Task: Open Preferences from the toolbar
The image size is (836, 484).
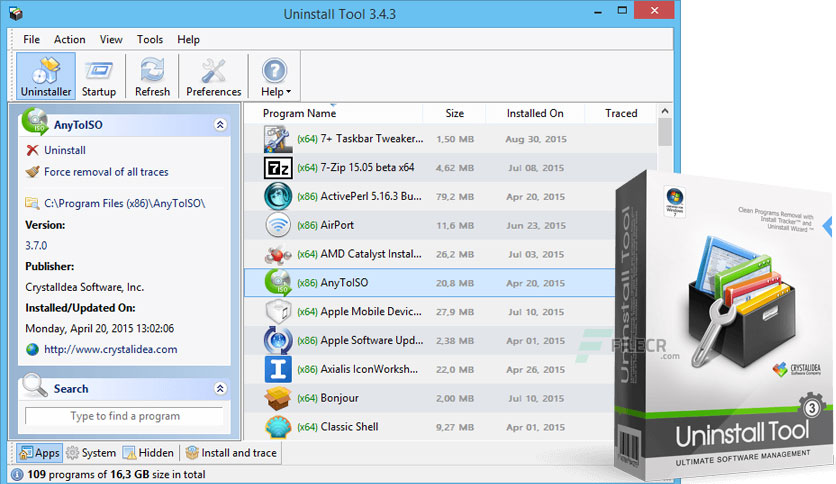Action: [x=213, y=76]
